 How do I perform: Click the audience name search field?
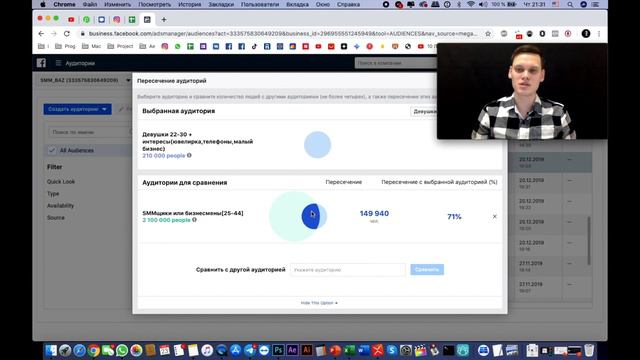click(90, 132)
